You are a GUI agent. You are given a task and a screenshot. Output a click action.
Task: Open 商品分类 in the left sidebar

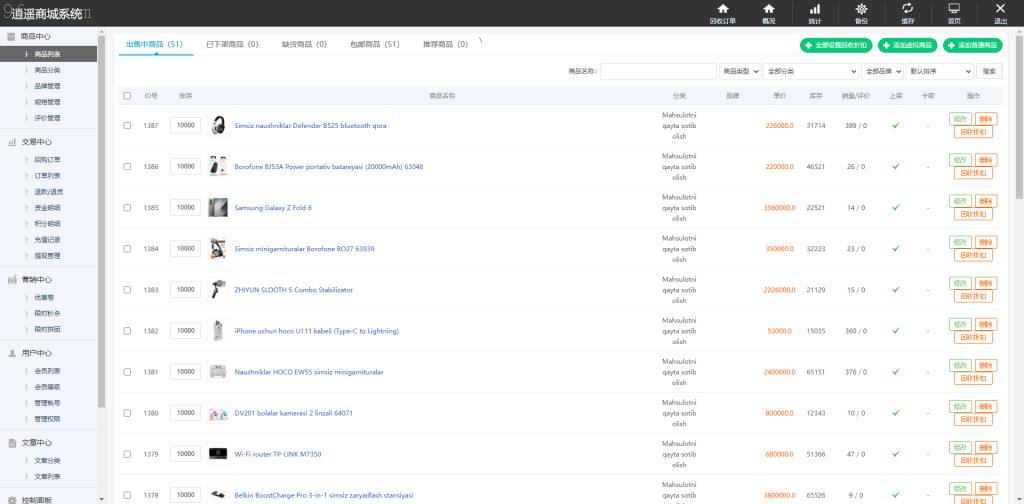point(47,70)
